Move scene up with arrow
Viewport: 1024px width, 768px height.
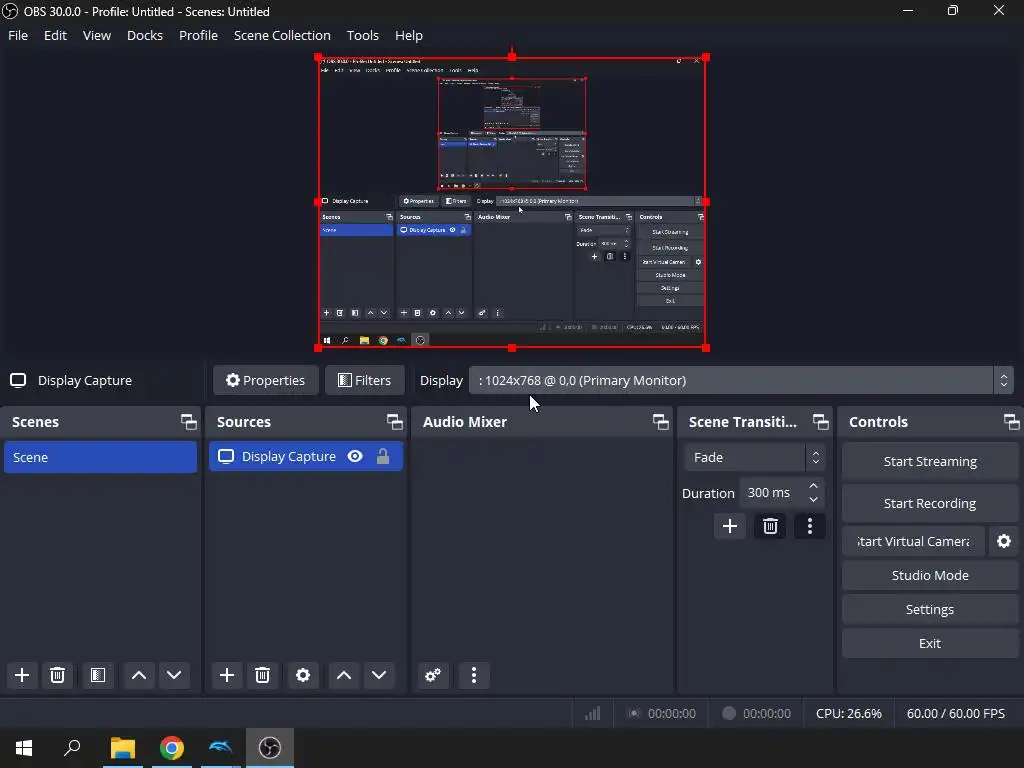pyautogui.click(x=138, y=675)
